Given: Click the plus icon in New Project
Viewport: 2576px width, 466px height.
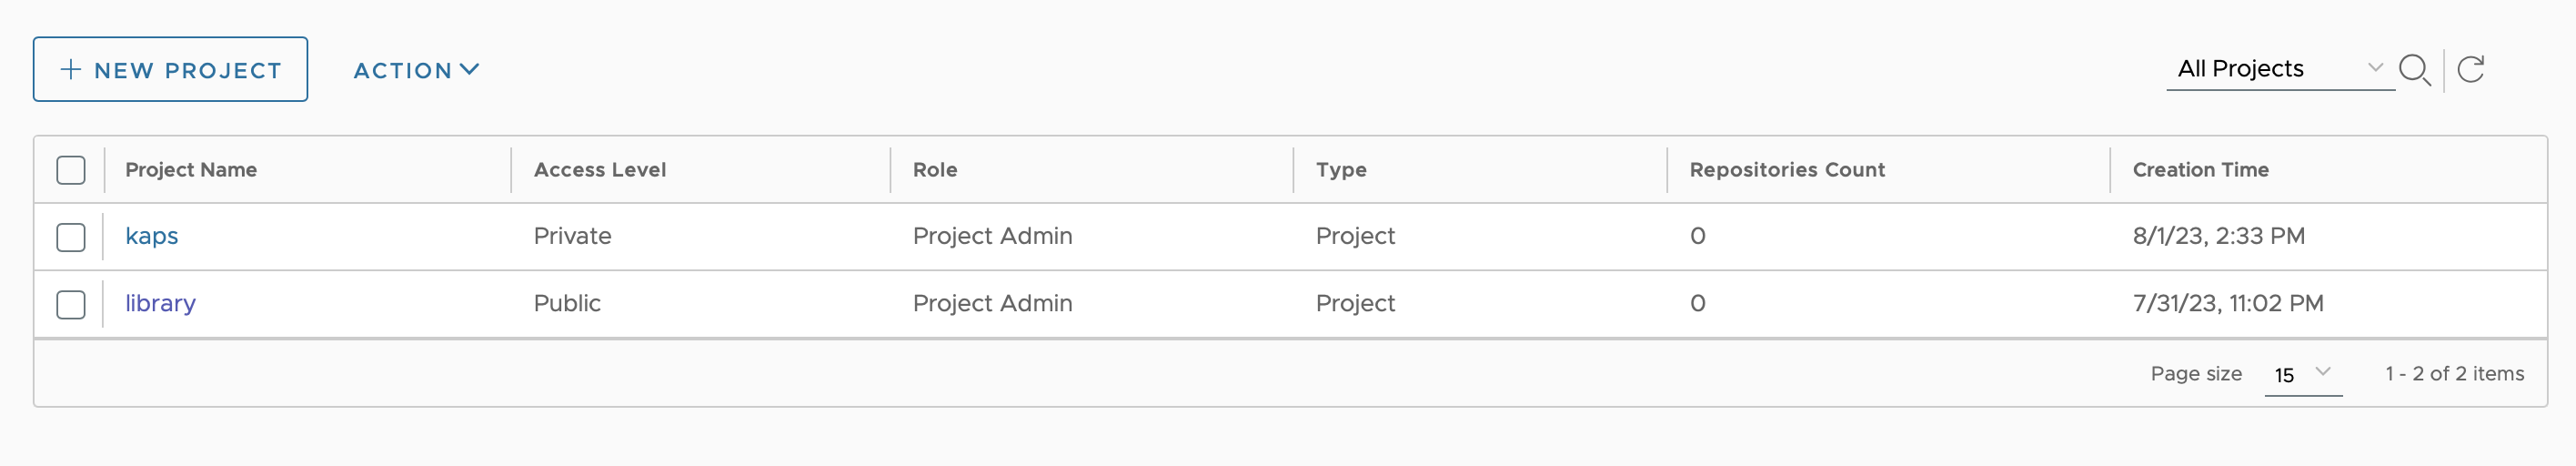Looking at the screenshot, I should click(x=71, y=69).
